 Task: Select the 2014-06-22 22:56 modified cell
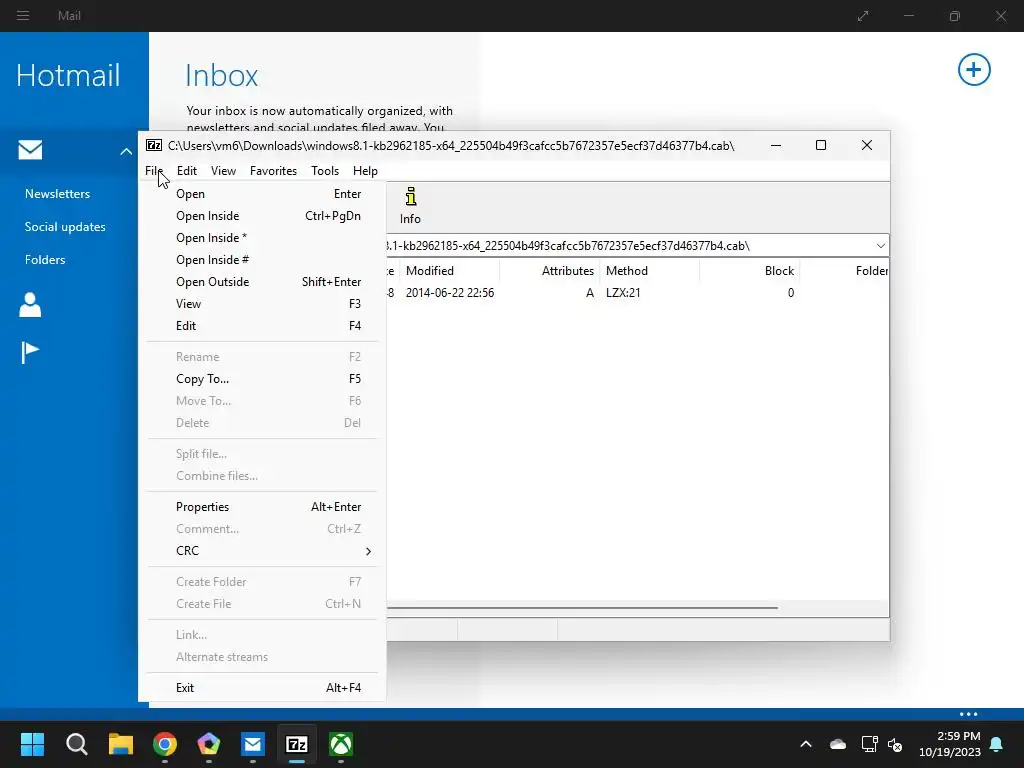coord(450,293)
